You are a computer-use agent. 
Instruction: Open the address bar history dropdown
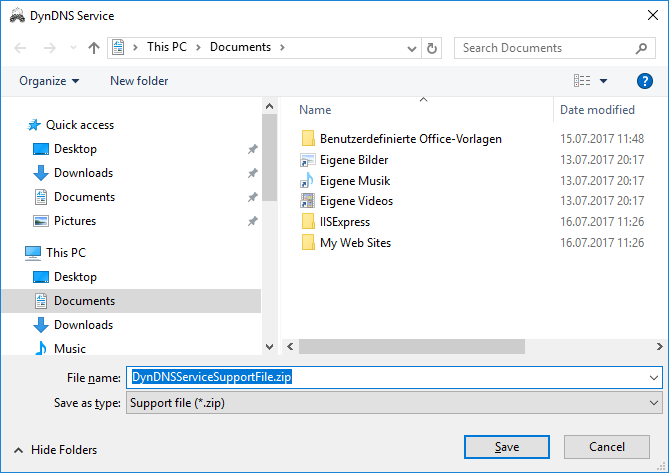411,48
